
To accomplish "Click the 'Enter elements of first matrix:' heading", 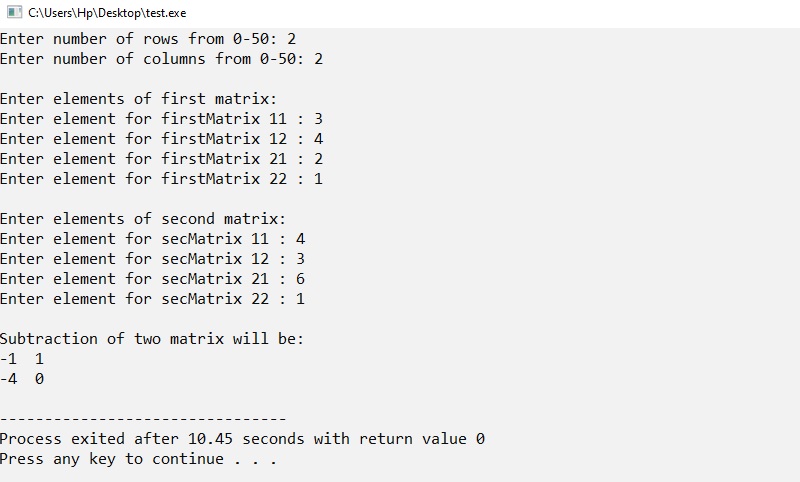I will tap(138, 98).
